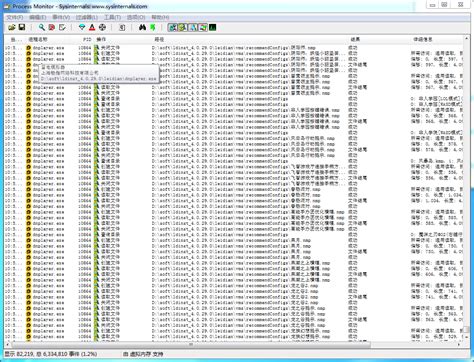Toggle autoscroll in the toolbar
This screenshot has height=362, width=474.
click(52, 27)
